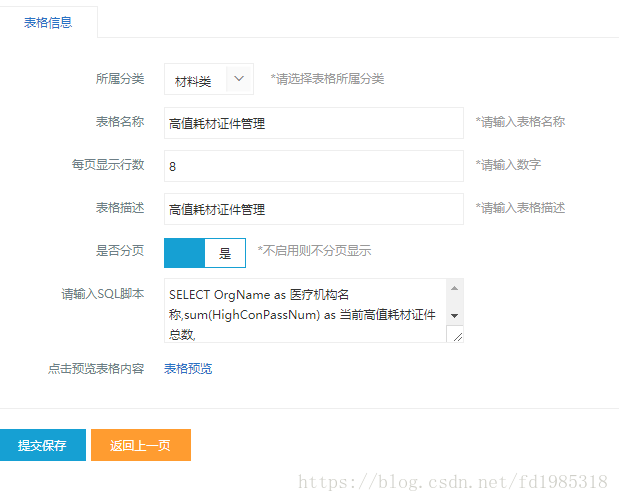Toggle the 是否分页 switch
This screenshot has width=619, height=502.
pos(205,253)
